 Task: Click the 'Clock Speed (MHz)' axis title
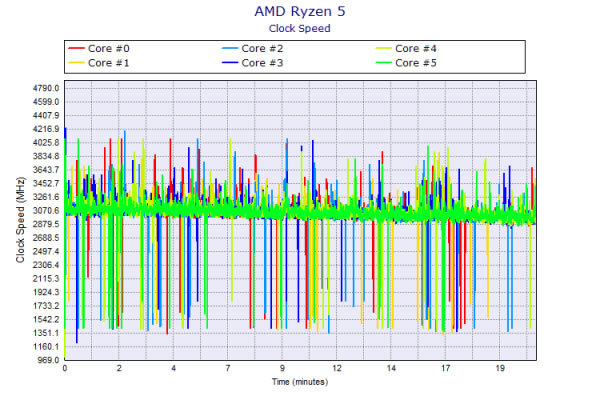(x=20, y=220)
